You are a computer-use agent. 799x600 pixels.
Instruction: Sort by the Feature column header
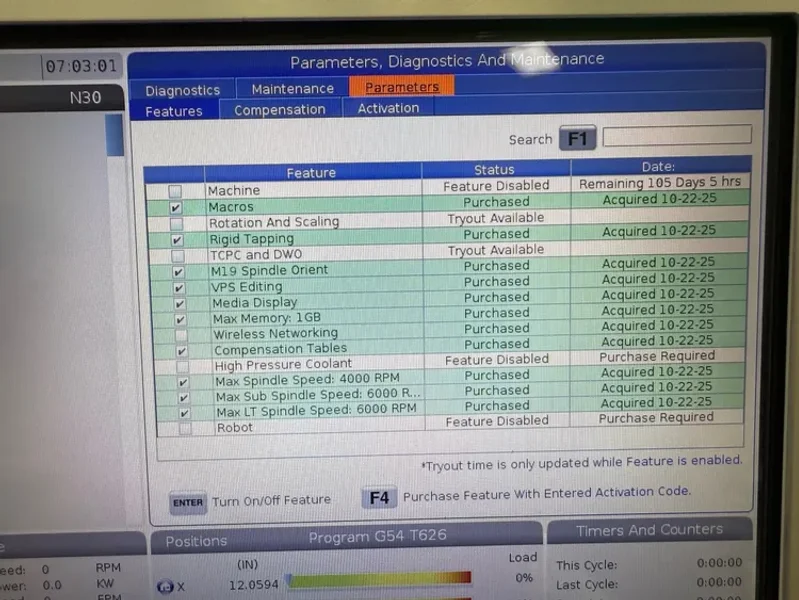311,173
